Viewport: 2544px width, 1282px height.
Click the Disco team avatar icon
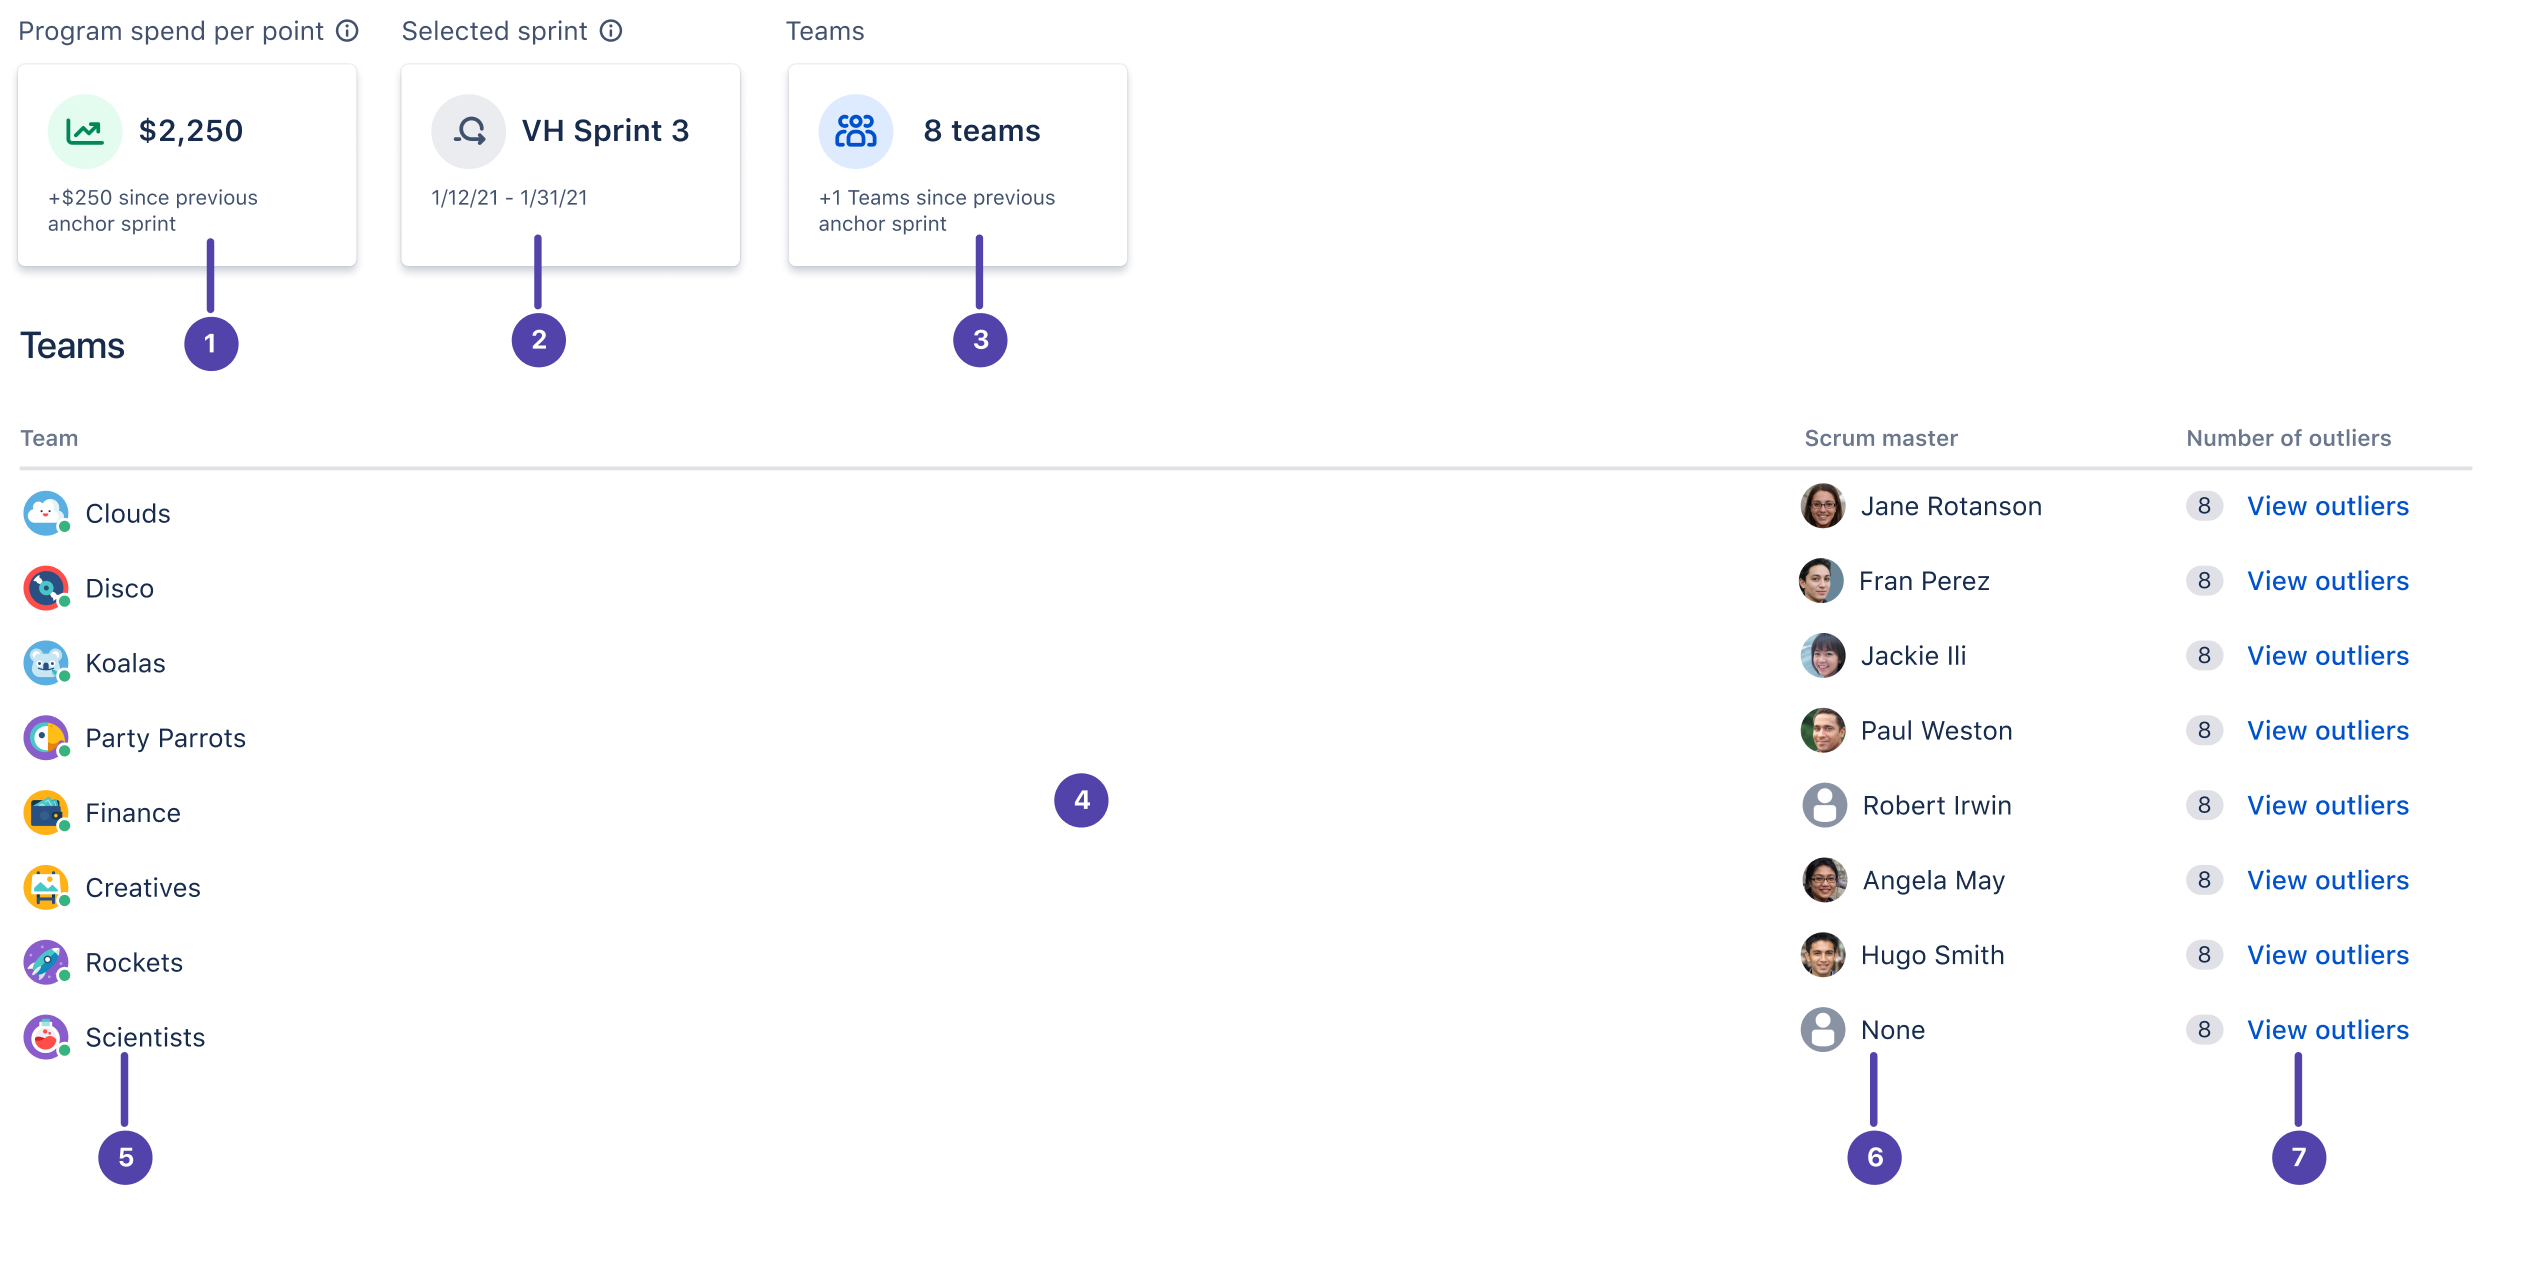[46, 588]
